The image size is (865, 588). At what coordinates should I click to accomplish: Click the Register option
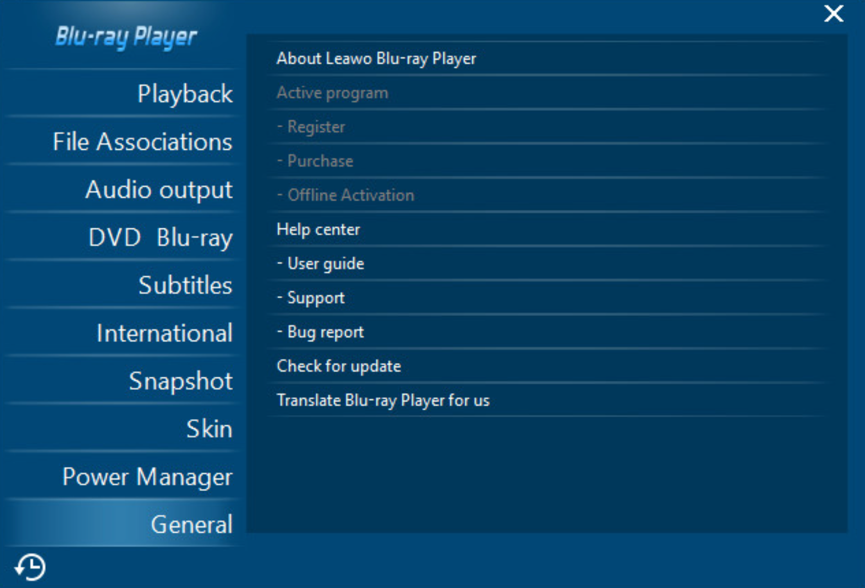coord(547,127)
